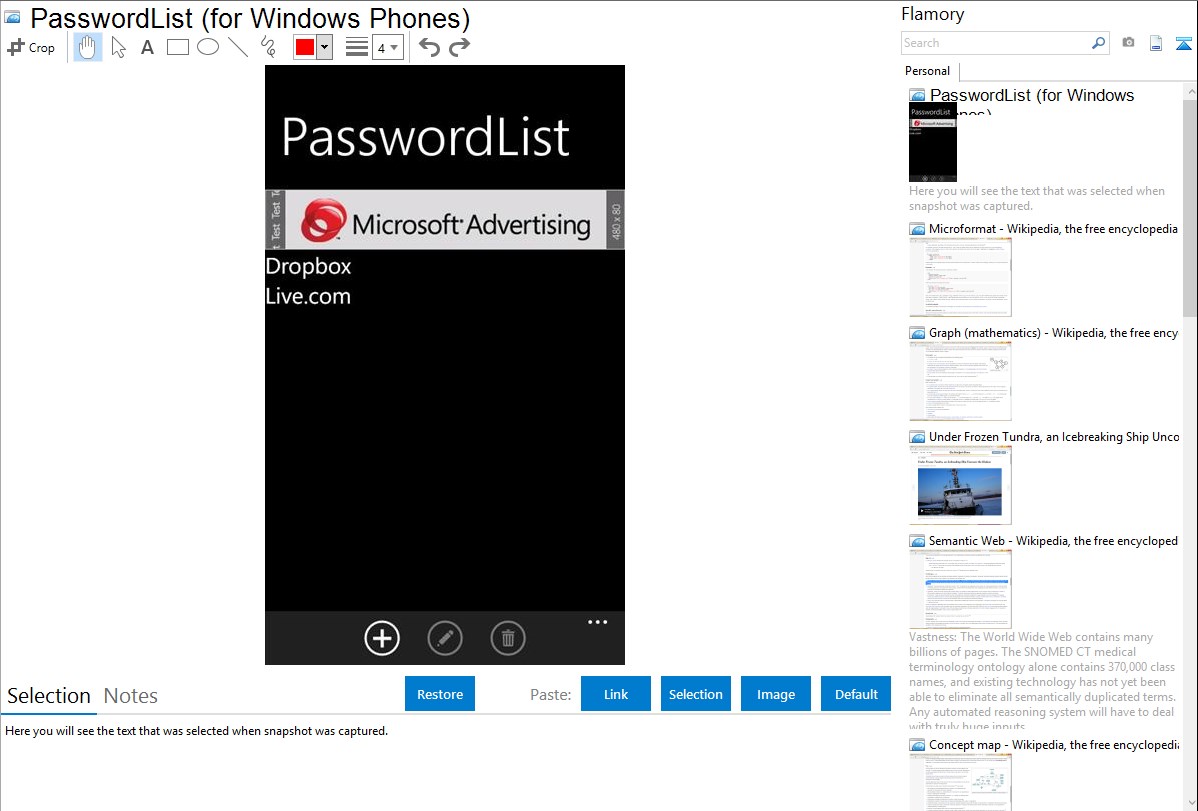Click the Paste Image button
The image size is (1198, 811).
click(x=775, y=694)
